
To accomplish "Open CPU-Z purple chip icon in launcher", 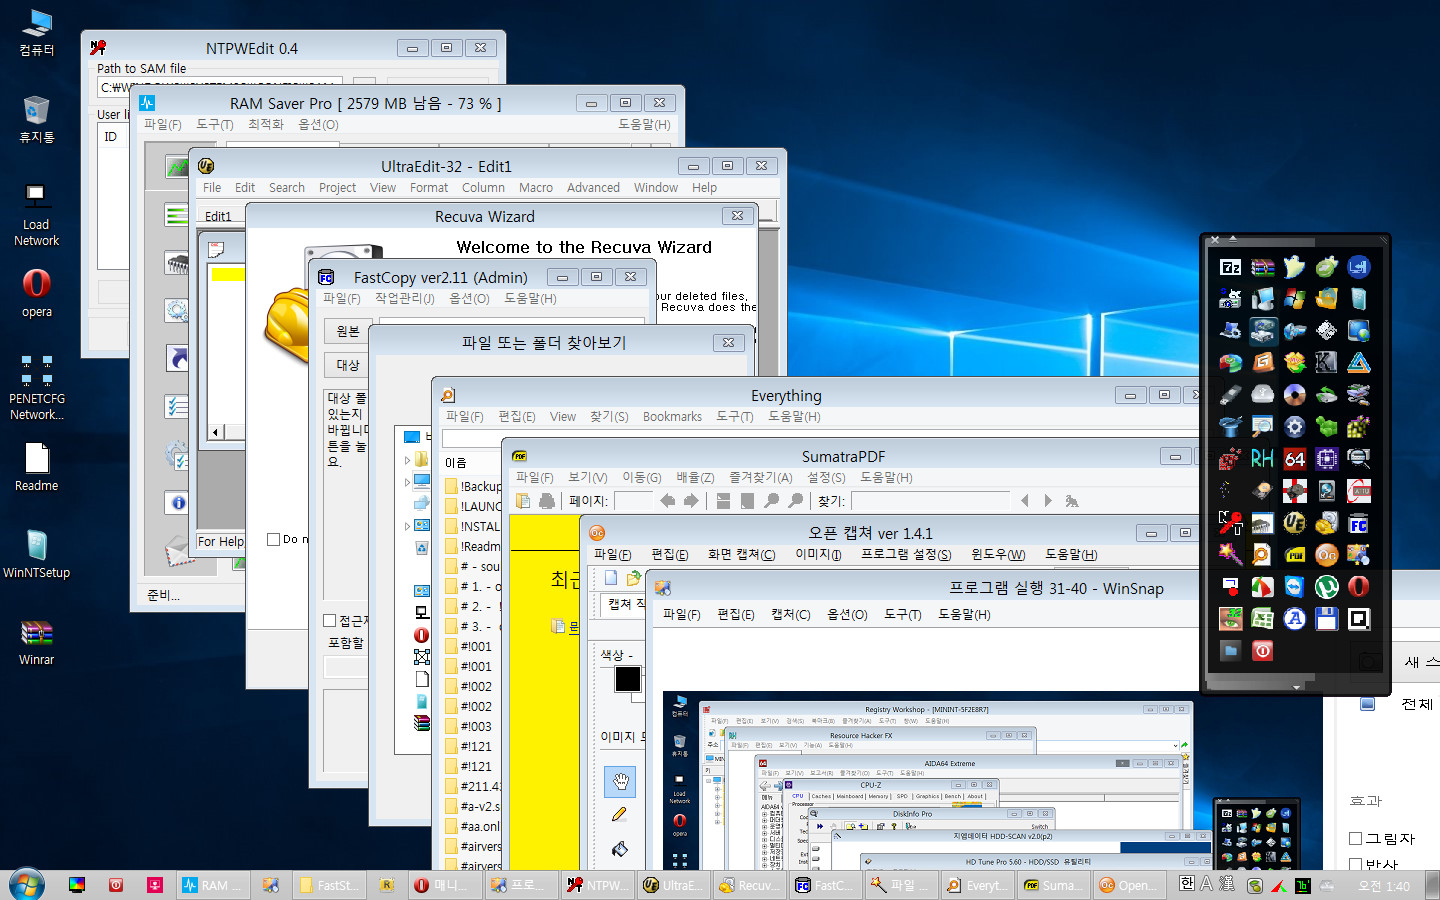I will click(x=1327, y=459).
